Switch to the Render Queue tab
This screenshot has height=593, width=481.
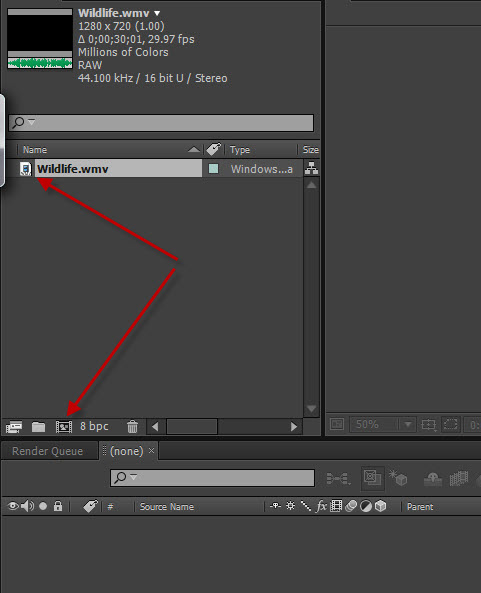tap(48, 451)
